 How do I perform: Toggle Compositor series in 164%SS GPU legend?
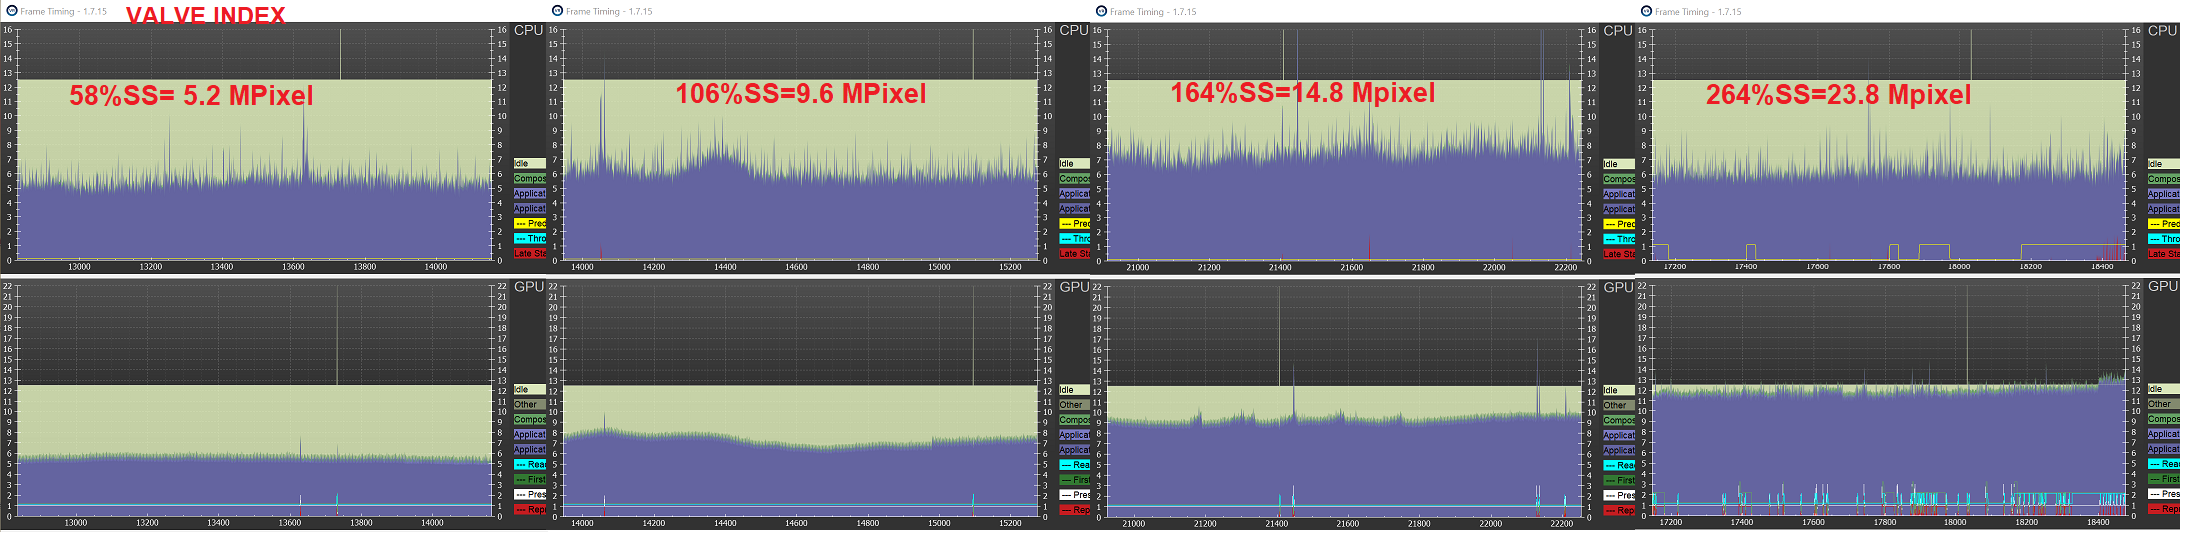click(1619, 420)
